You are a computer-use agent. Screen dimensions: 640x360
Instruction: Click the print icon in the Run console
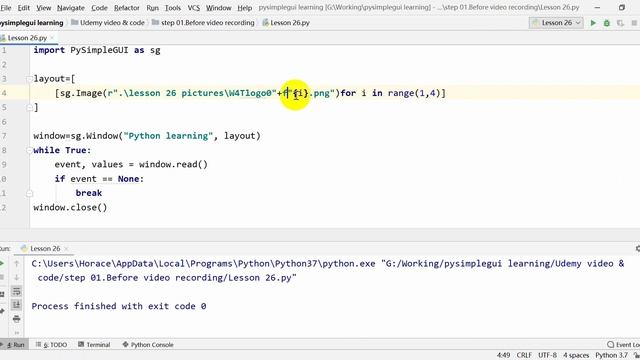[16, 319]
